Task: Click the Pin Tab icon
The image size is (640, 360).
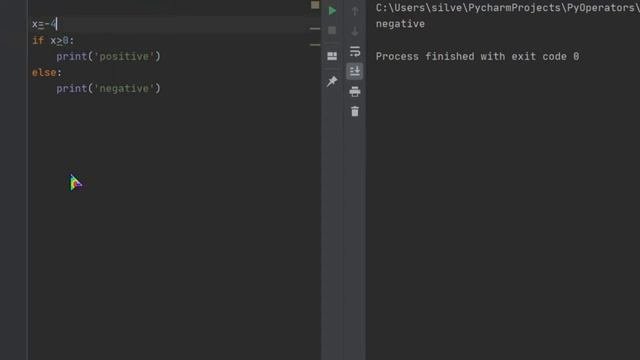Action: [332, 81]
